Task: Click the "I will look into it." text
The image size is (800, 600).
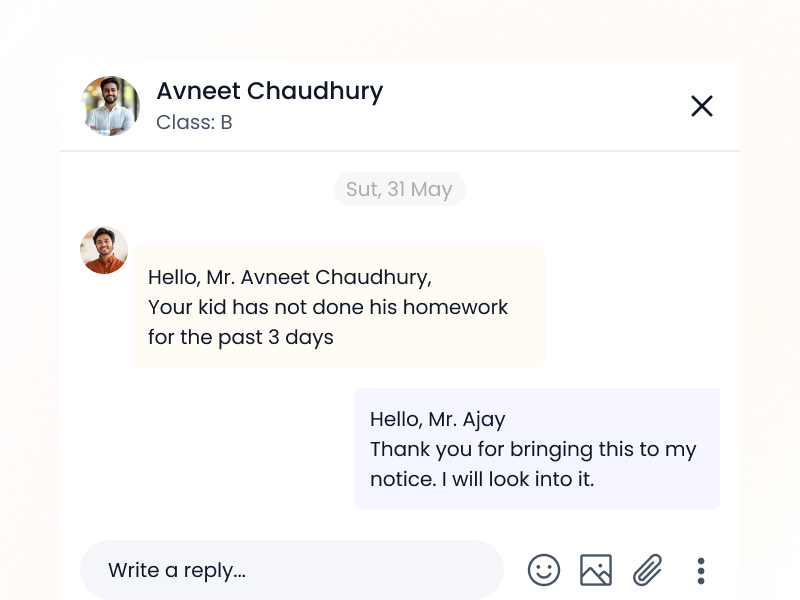Action: tap(523, 479)
